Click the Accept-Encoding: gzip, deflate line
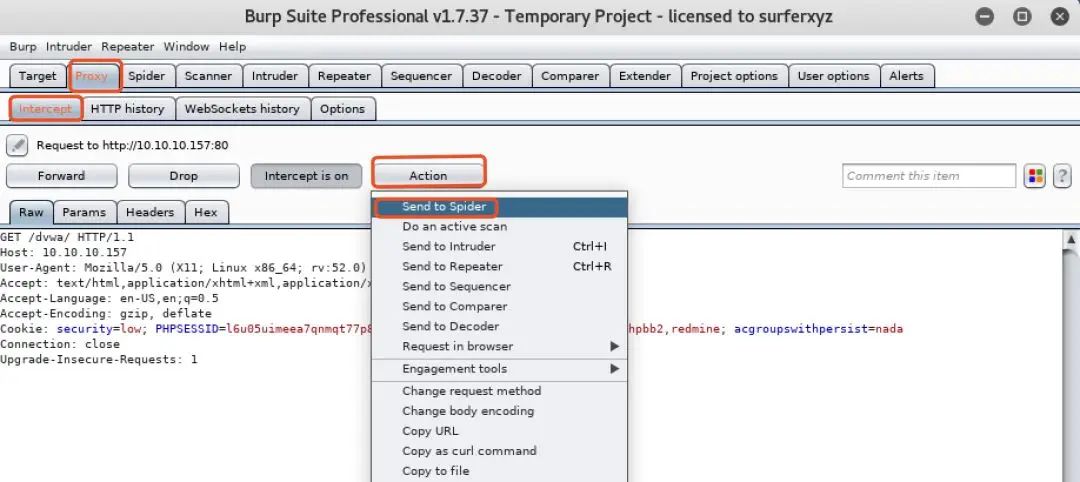 [x=106, y=313]
